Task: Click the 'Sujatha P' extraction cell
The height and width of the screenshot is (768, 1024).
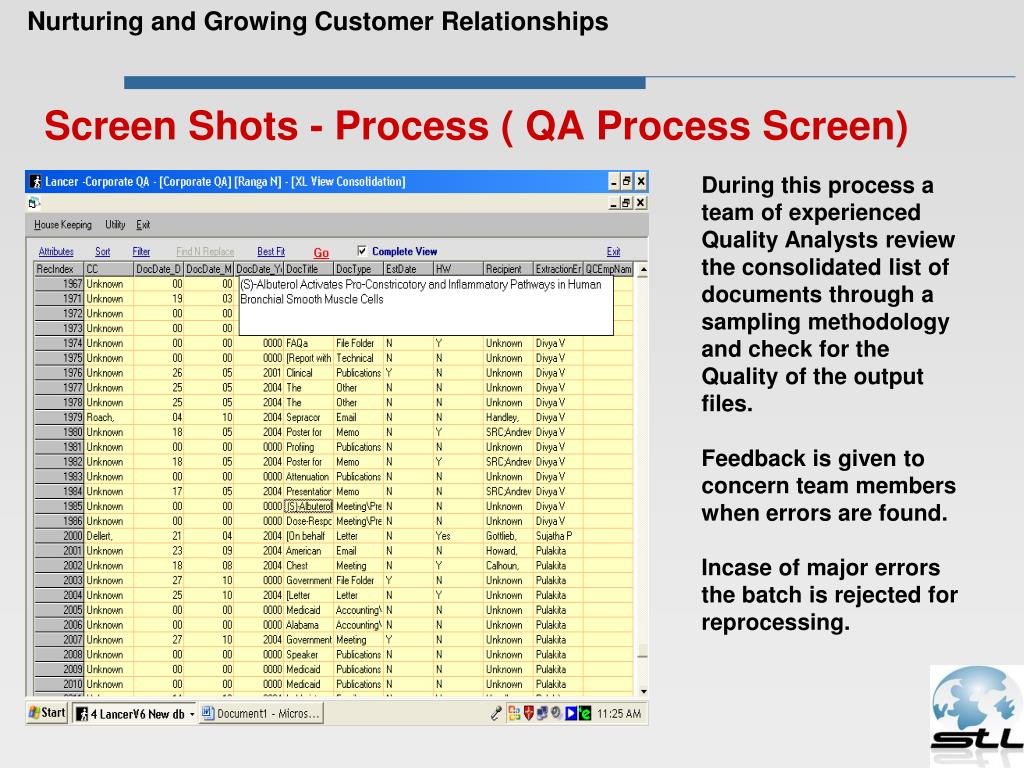Action: pyautogui.click(x=558, y=536)
